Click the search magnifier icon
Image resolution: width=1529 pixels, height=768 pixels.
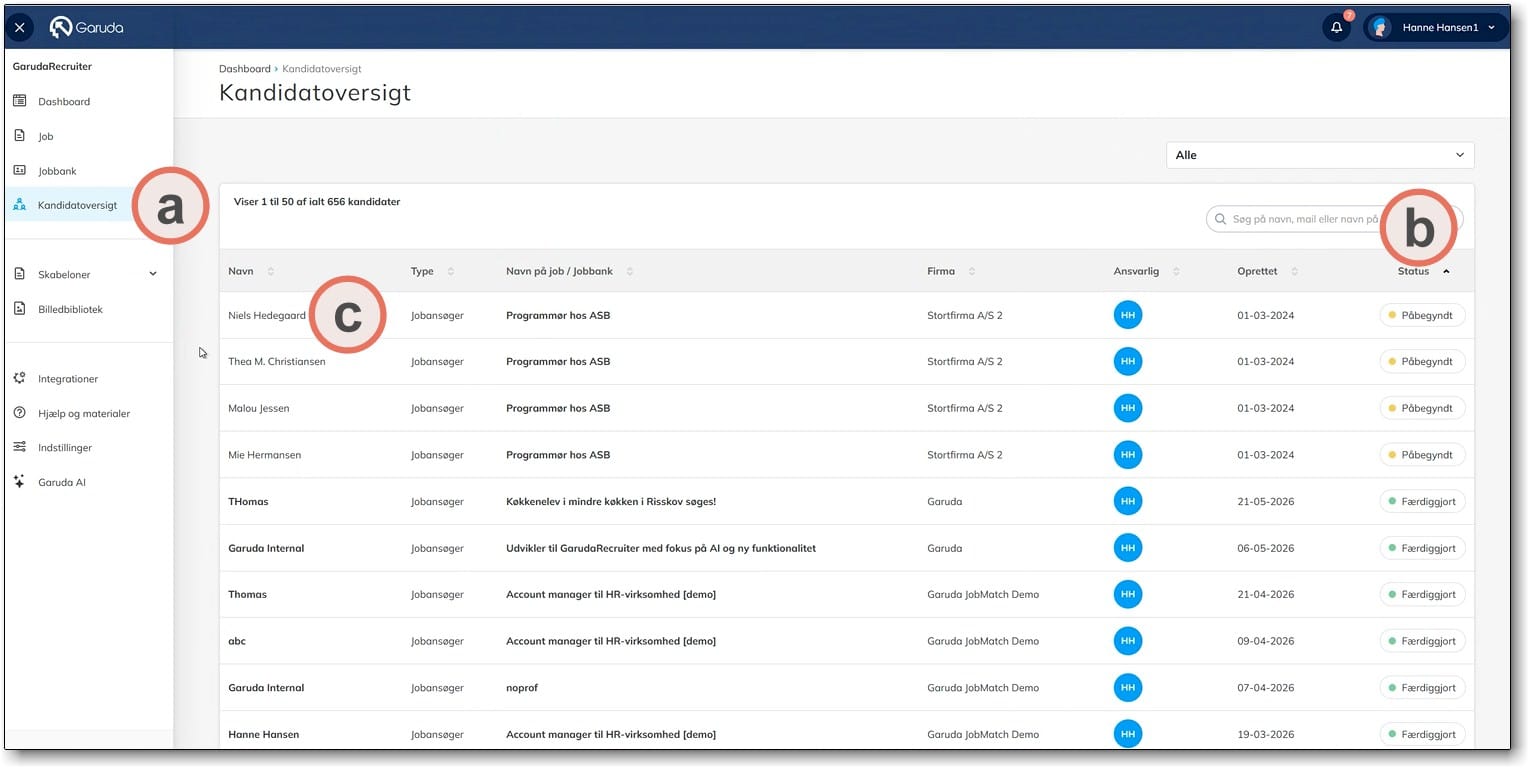pyautogui.click(x=1220, y=219)
